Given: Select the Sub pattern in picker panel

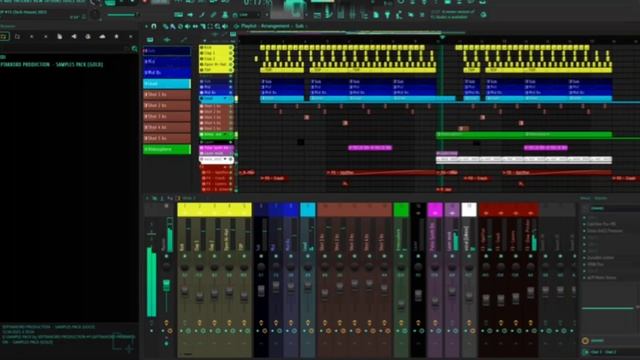Looking at the screenshot, I should 167,51.
